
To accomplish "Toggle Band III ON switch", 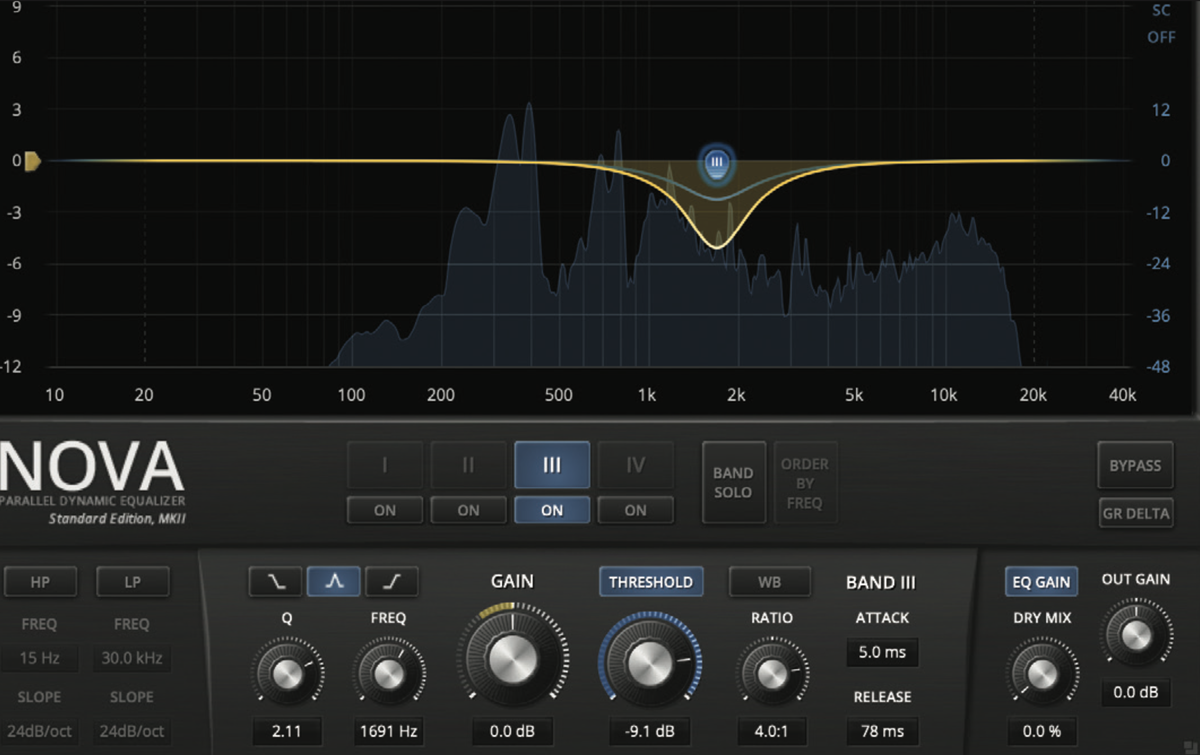I will [x=551, y=510].
